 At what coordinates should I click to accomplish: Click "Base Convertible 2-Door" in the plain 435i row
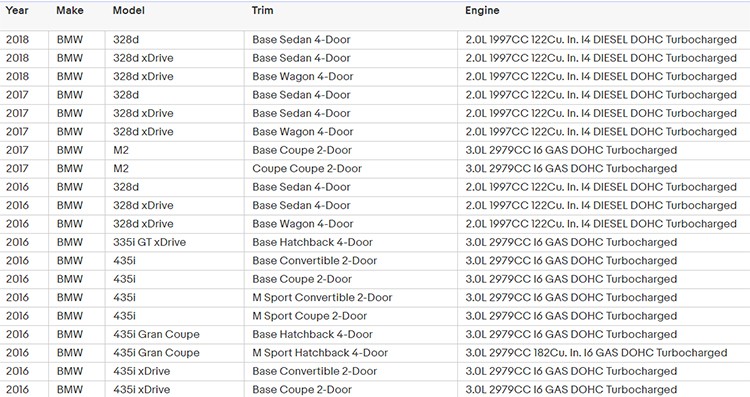(315, 261)
